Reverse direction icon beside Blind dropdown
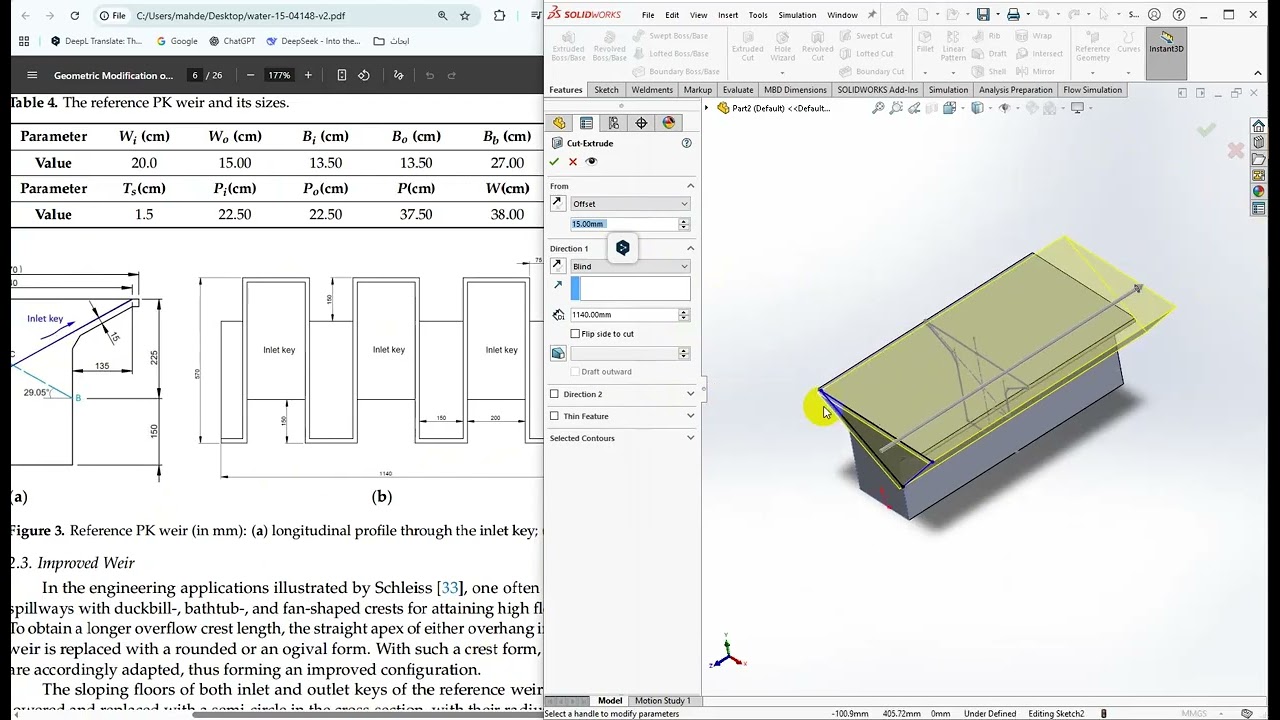1280x720 pixels. (x=558, y=266)
